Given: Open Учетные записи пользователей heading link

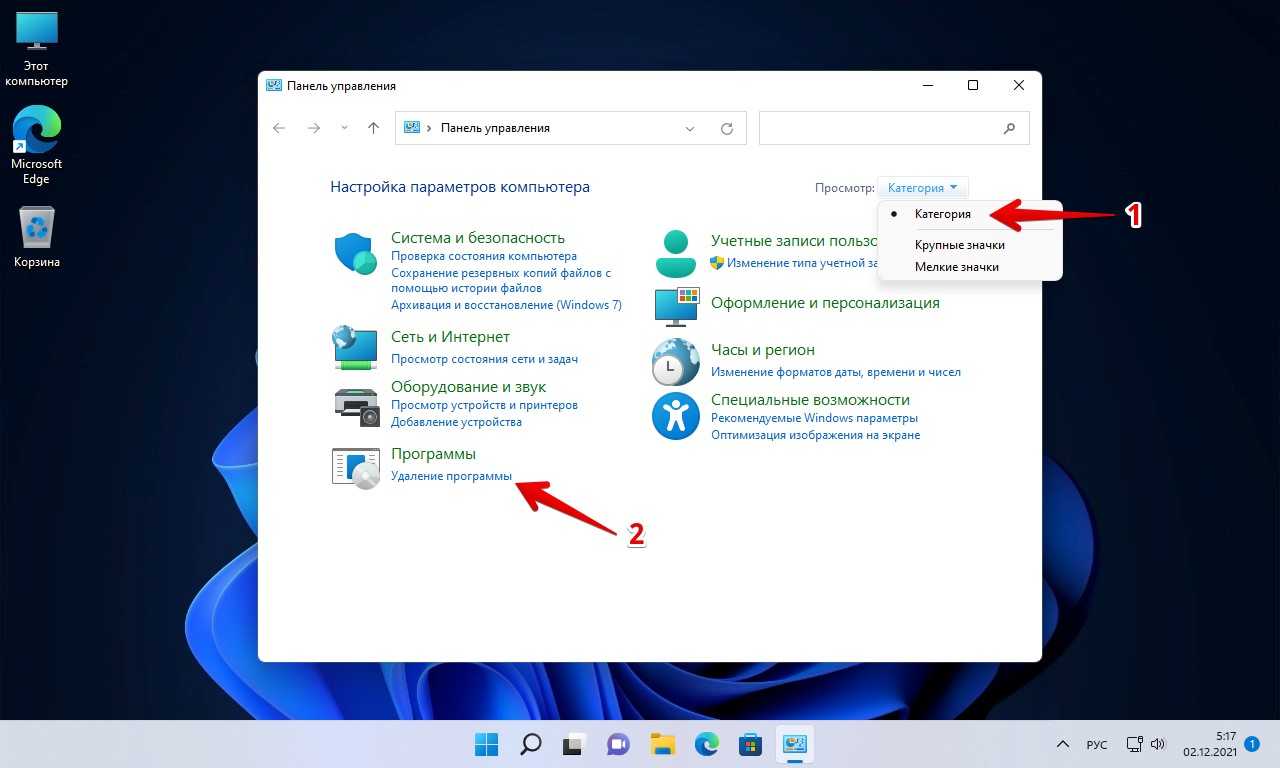Looking at the screenshot, I should point(794,240).
